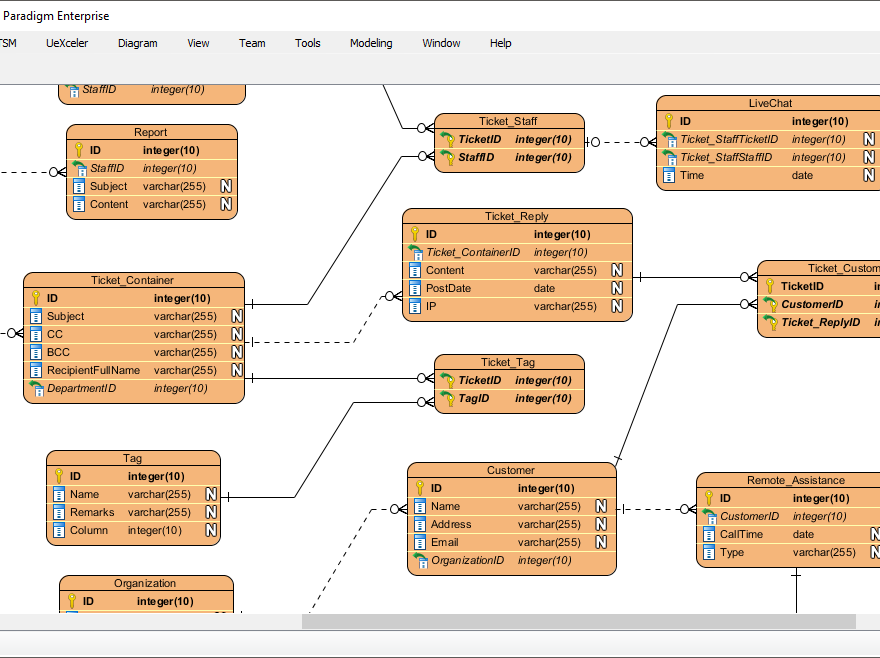Screen dimensions: 880x658
Task: Toggle the nullable N marker on Customer Name
Action: click(x=601, y=506)
